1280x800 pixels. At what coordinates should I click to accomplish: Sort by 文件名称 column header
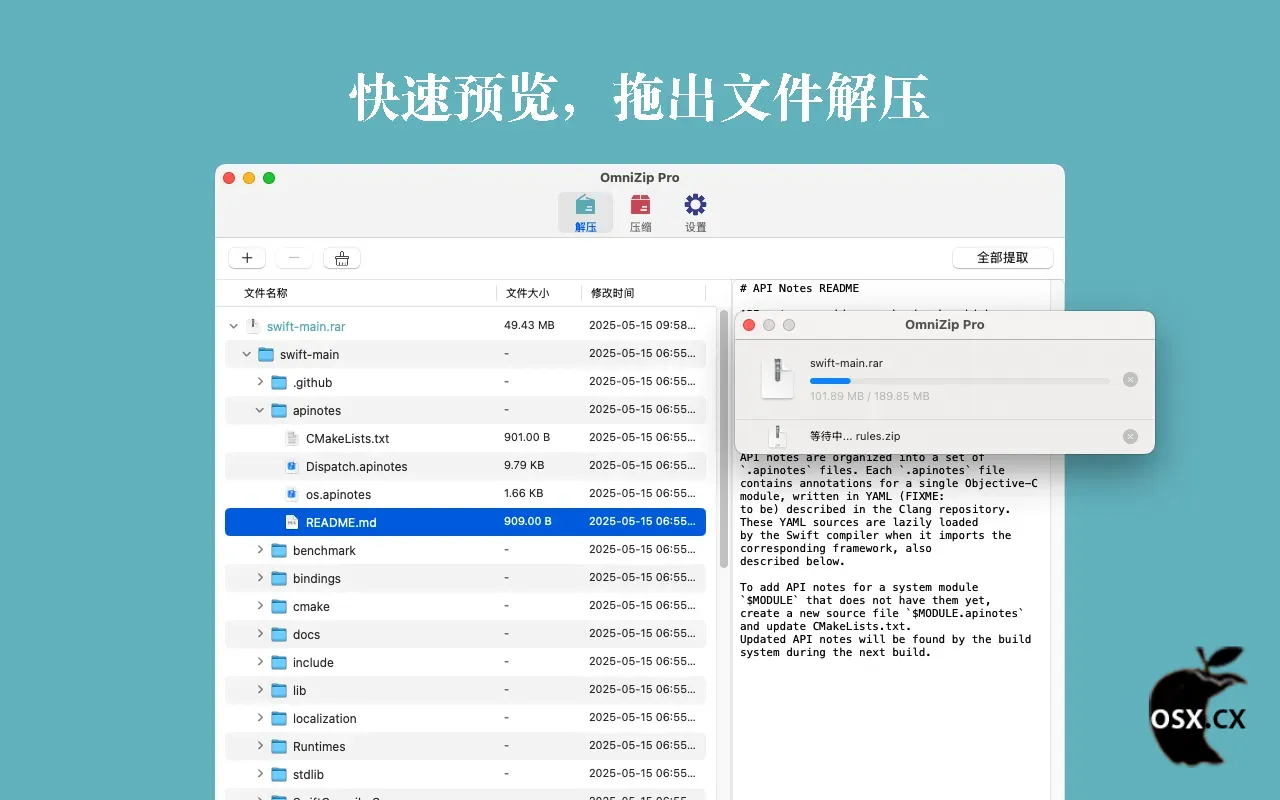[266, 293]
